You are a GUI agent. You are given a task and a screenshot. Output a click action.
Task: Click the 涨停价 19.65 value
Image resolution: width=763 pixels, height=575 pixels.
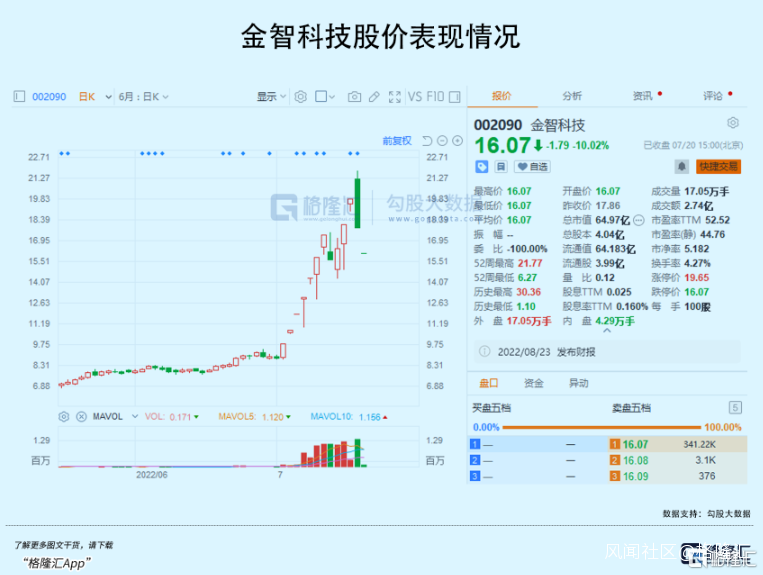[x=697, y=278]
